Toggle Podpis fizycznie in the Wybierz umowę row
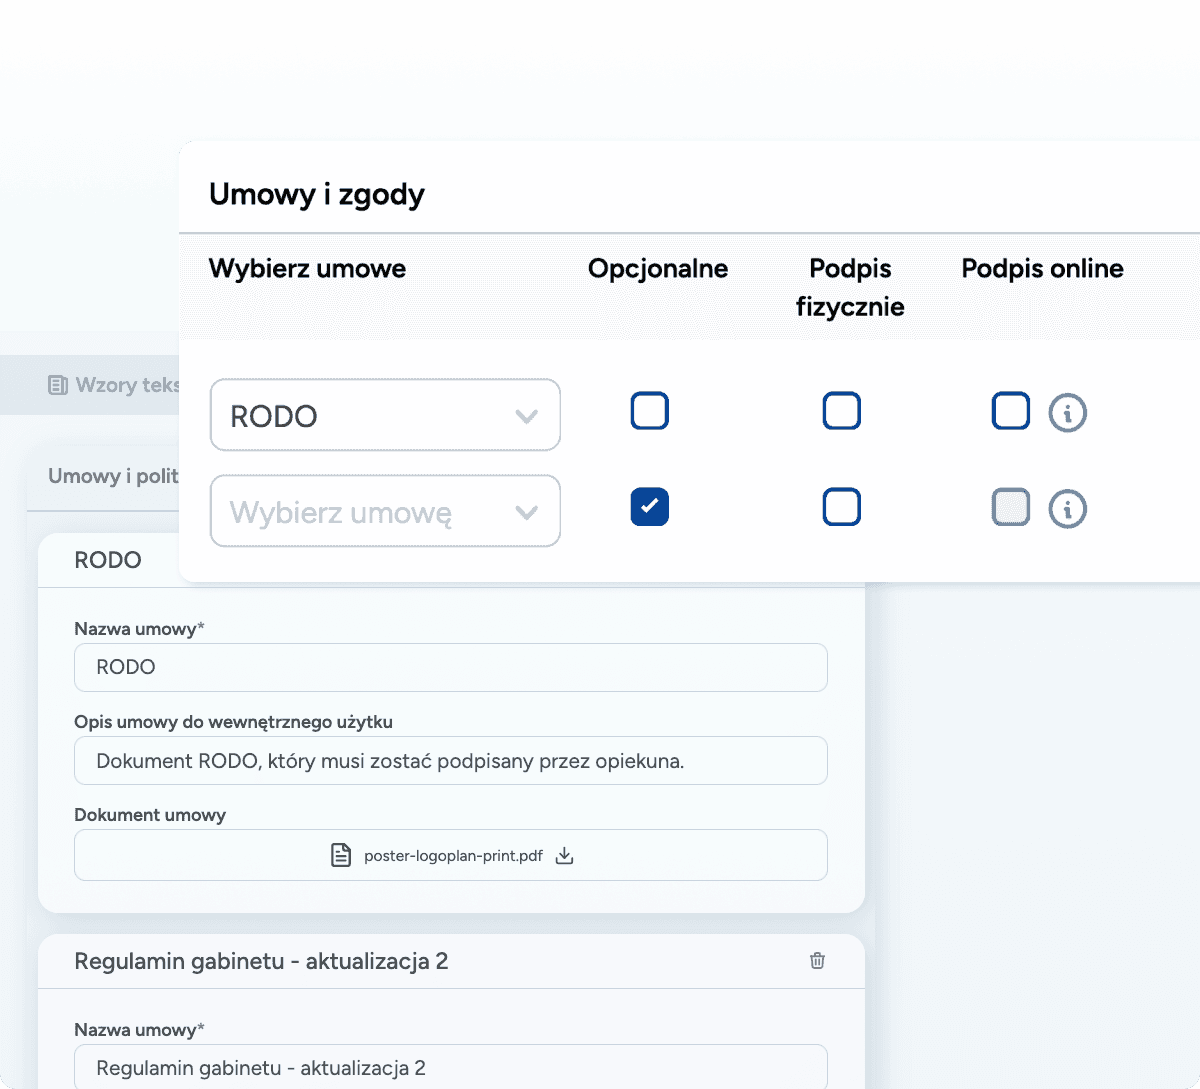This screenshot has width=1200, height=1089. pos(841,507)
